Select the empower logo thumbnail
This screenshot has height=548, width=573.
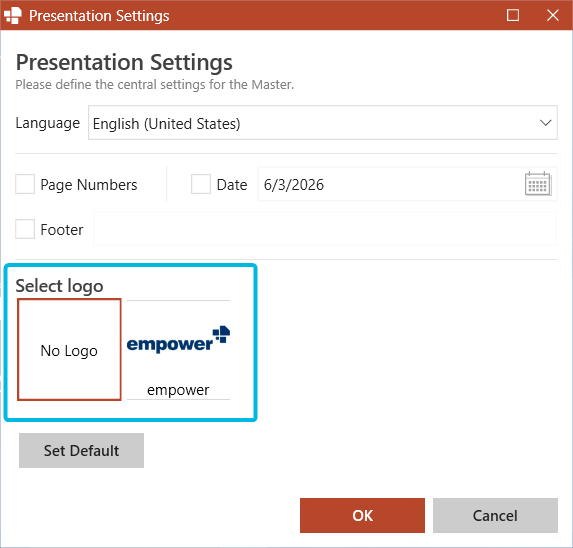click(x=178, y=350)
